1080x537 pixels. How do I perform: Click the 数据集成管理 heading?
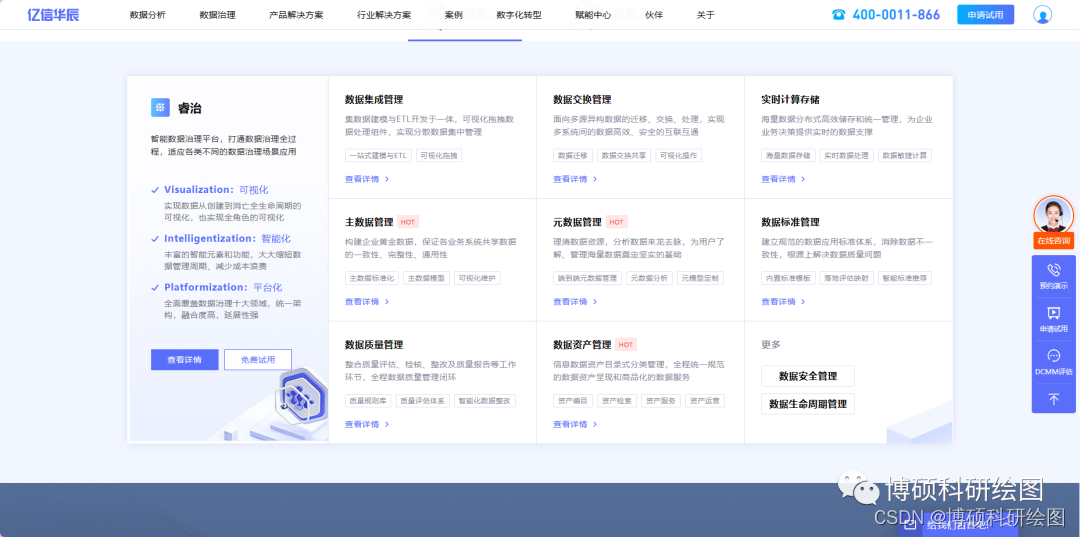point(374,100)
